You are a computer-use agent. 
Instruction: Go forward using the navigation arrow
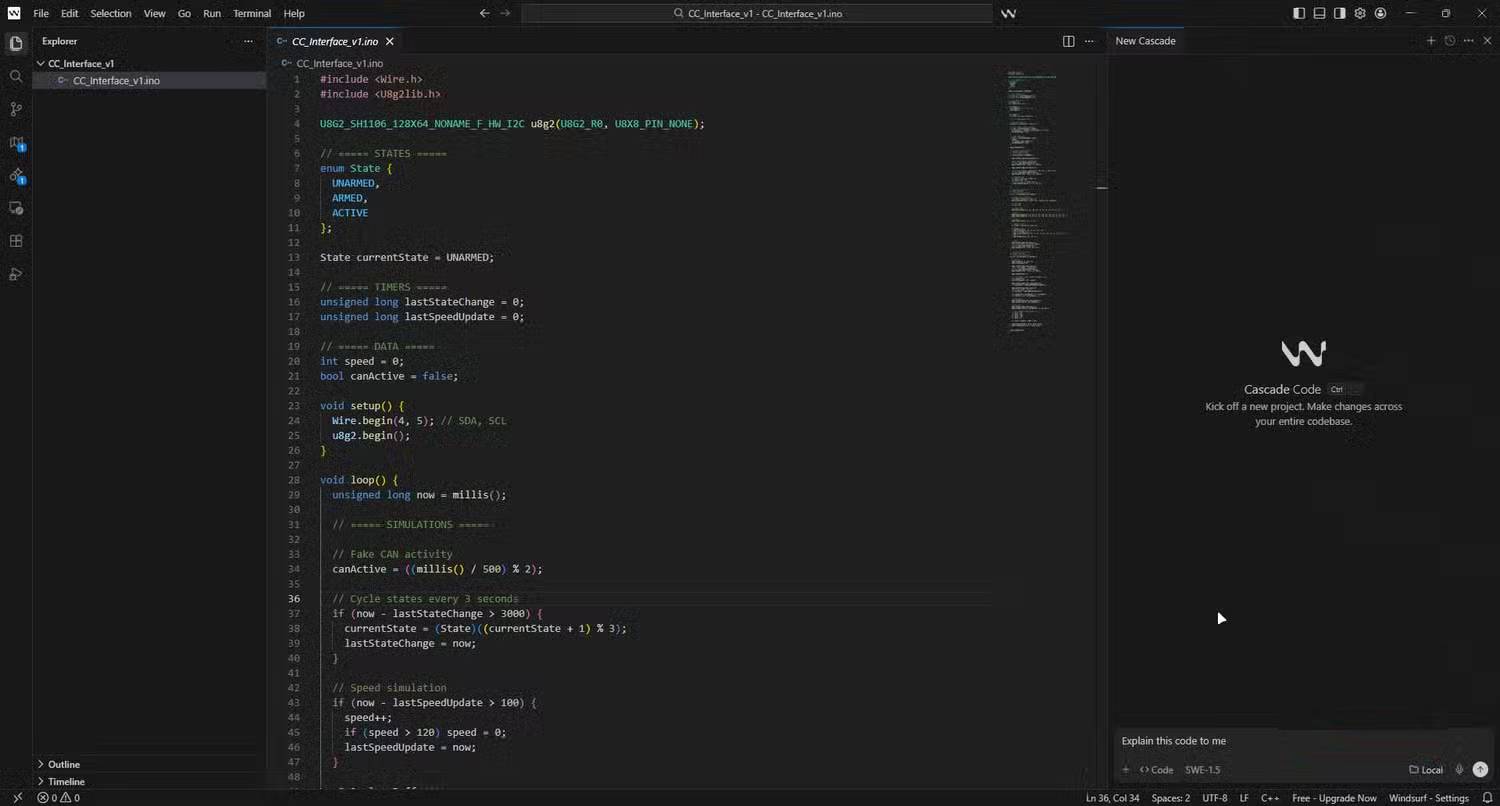pyautogui.click(x=505, y=13)
